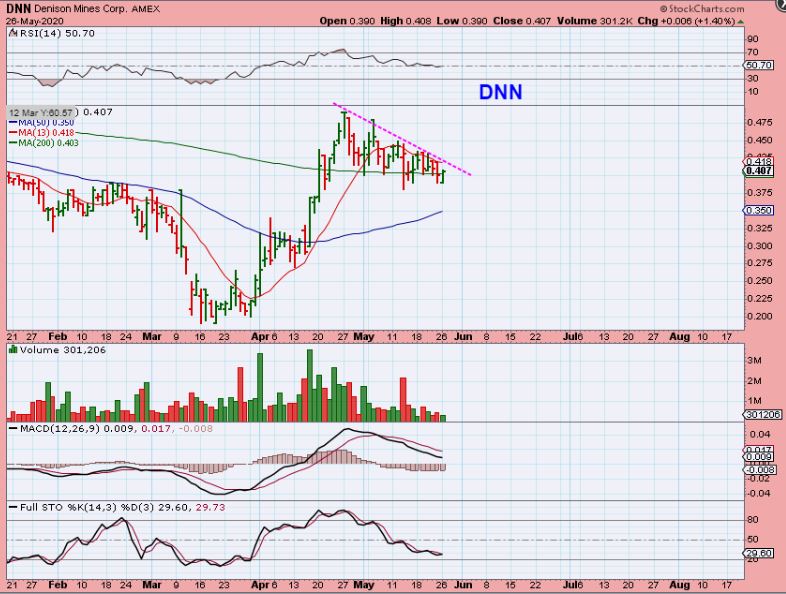786x594 pixels.
Task: Click the 0.200 price axis label
Action: coord(759,316)
